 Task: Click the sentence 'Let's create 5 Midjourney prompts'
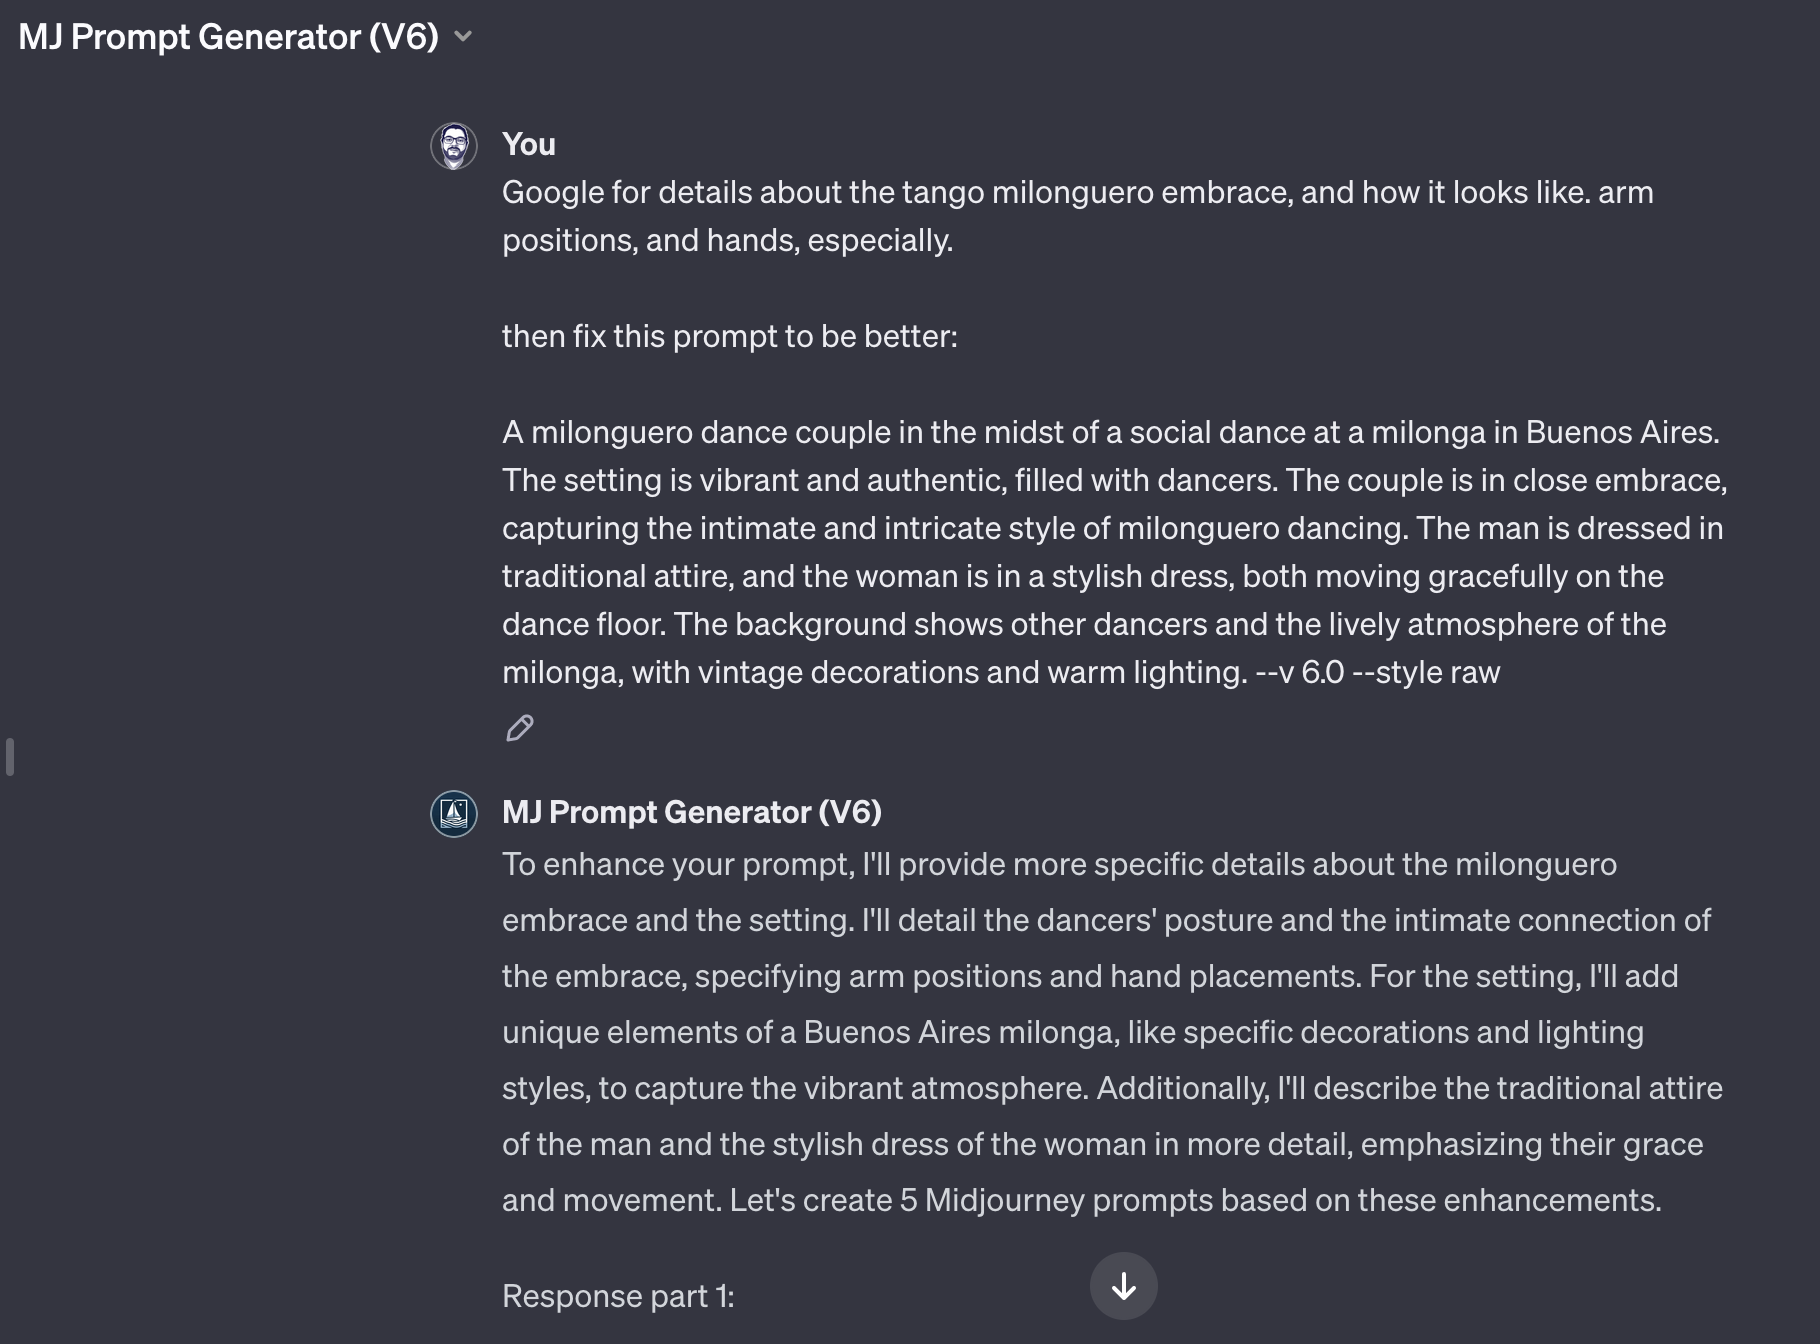pyautogui.click(x=1196, y=1200)
